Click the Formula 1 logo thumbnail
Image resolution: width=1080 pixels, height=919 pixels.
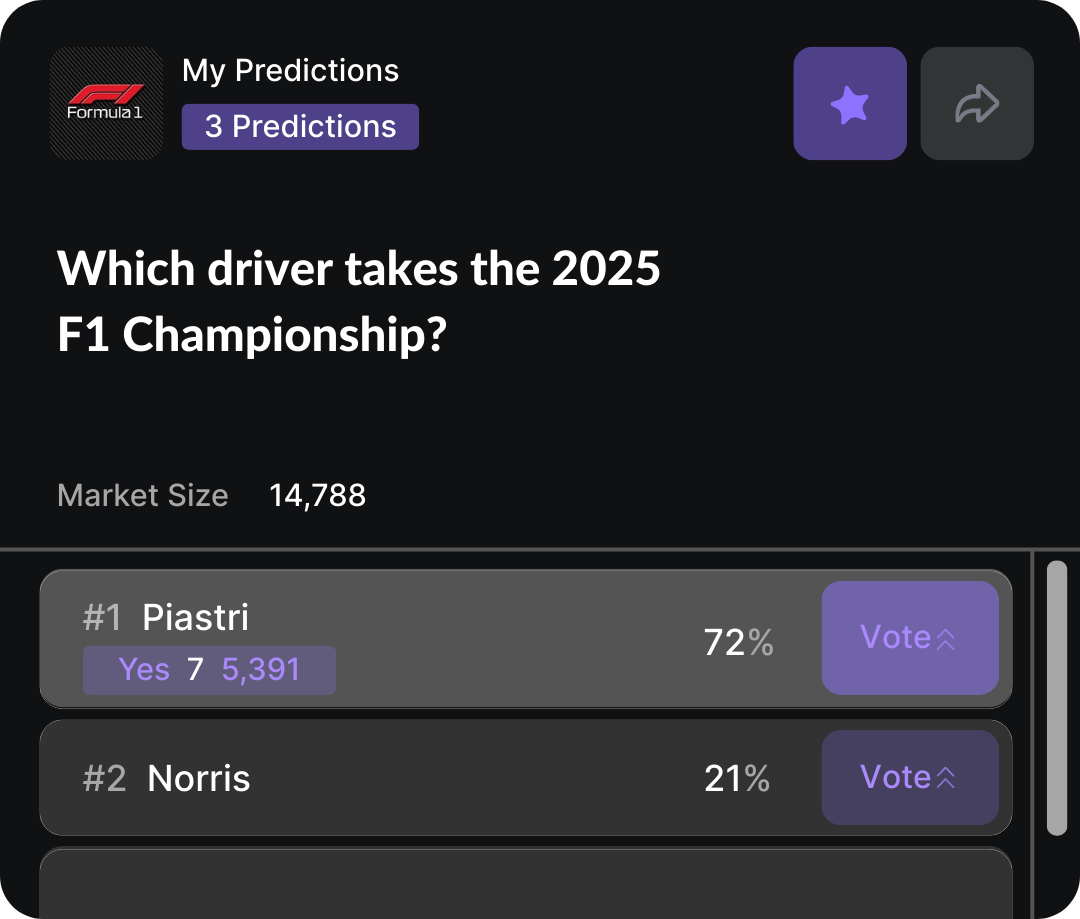[x=106, y=103]
